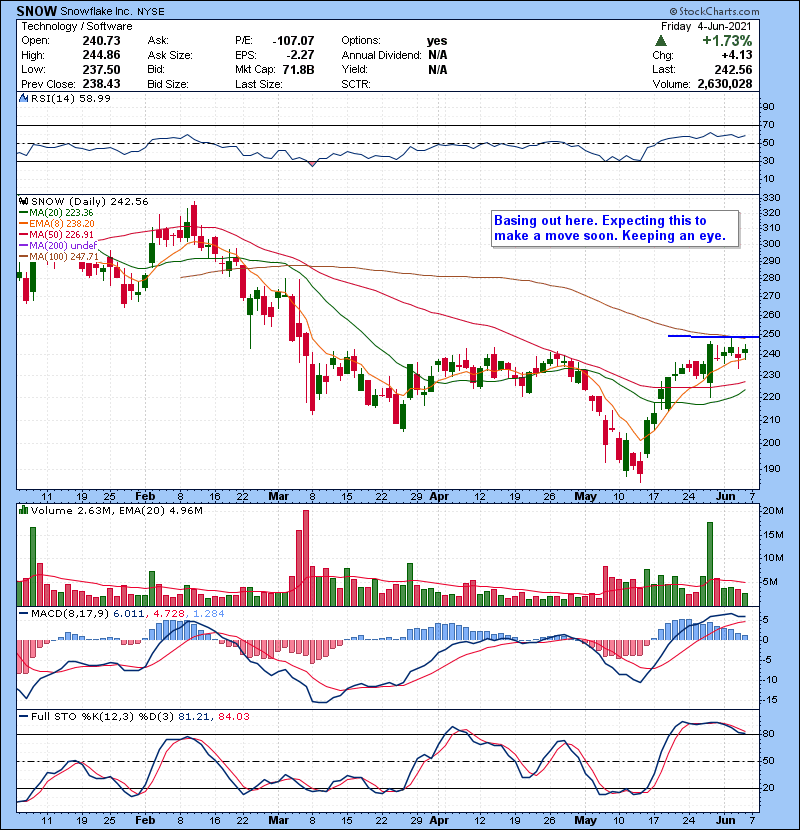Viewport: 800px width, 830px height.
Task: Click the Technology / Software sector label
Action: coord(77,26)
